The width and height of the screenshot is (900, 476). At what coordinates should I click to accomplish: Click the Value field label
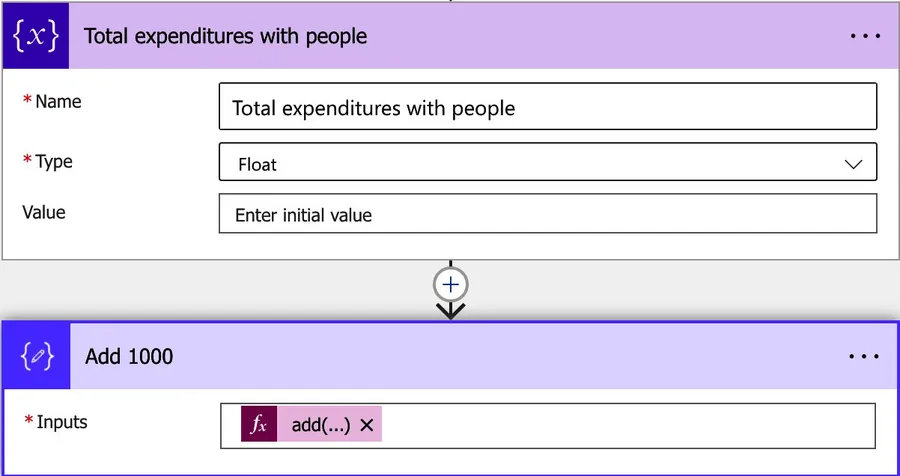click(43, 212)
